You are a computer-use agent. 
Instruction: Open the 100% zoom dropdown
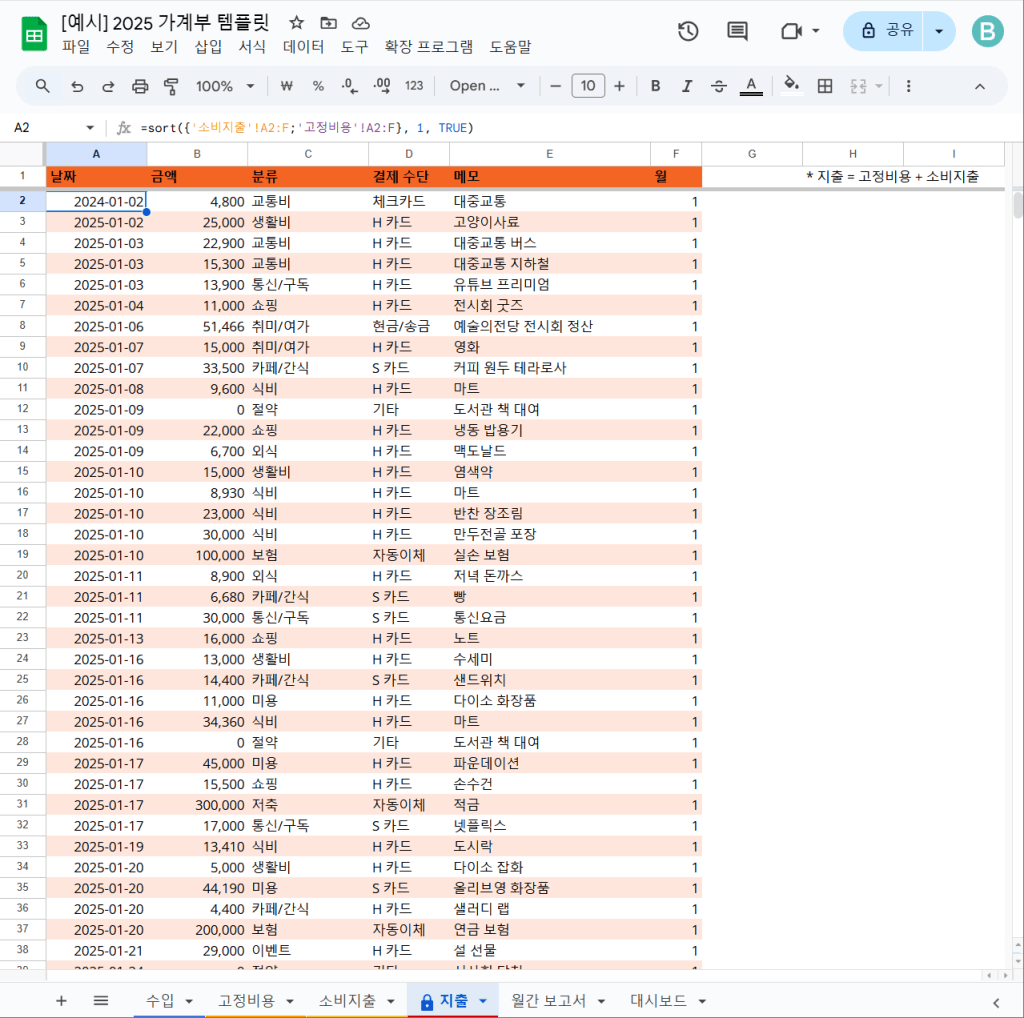tap(225, 86)
